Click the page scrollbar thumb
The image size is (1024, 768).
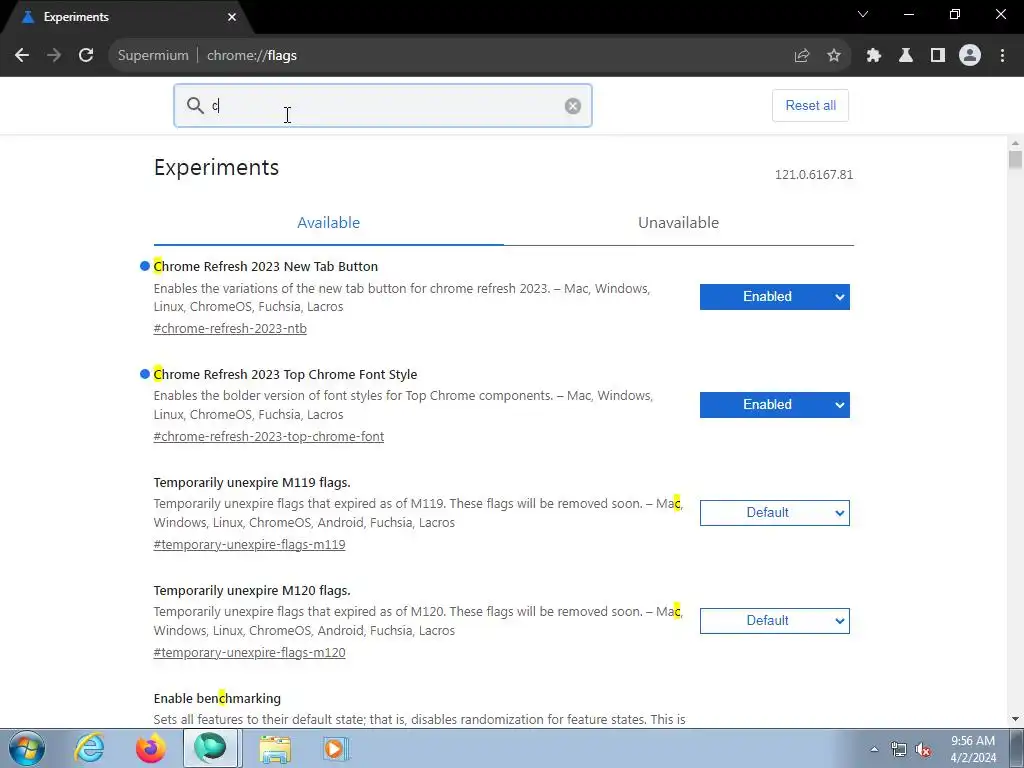1015,159
